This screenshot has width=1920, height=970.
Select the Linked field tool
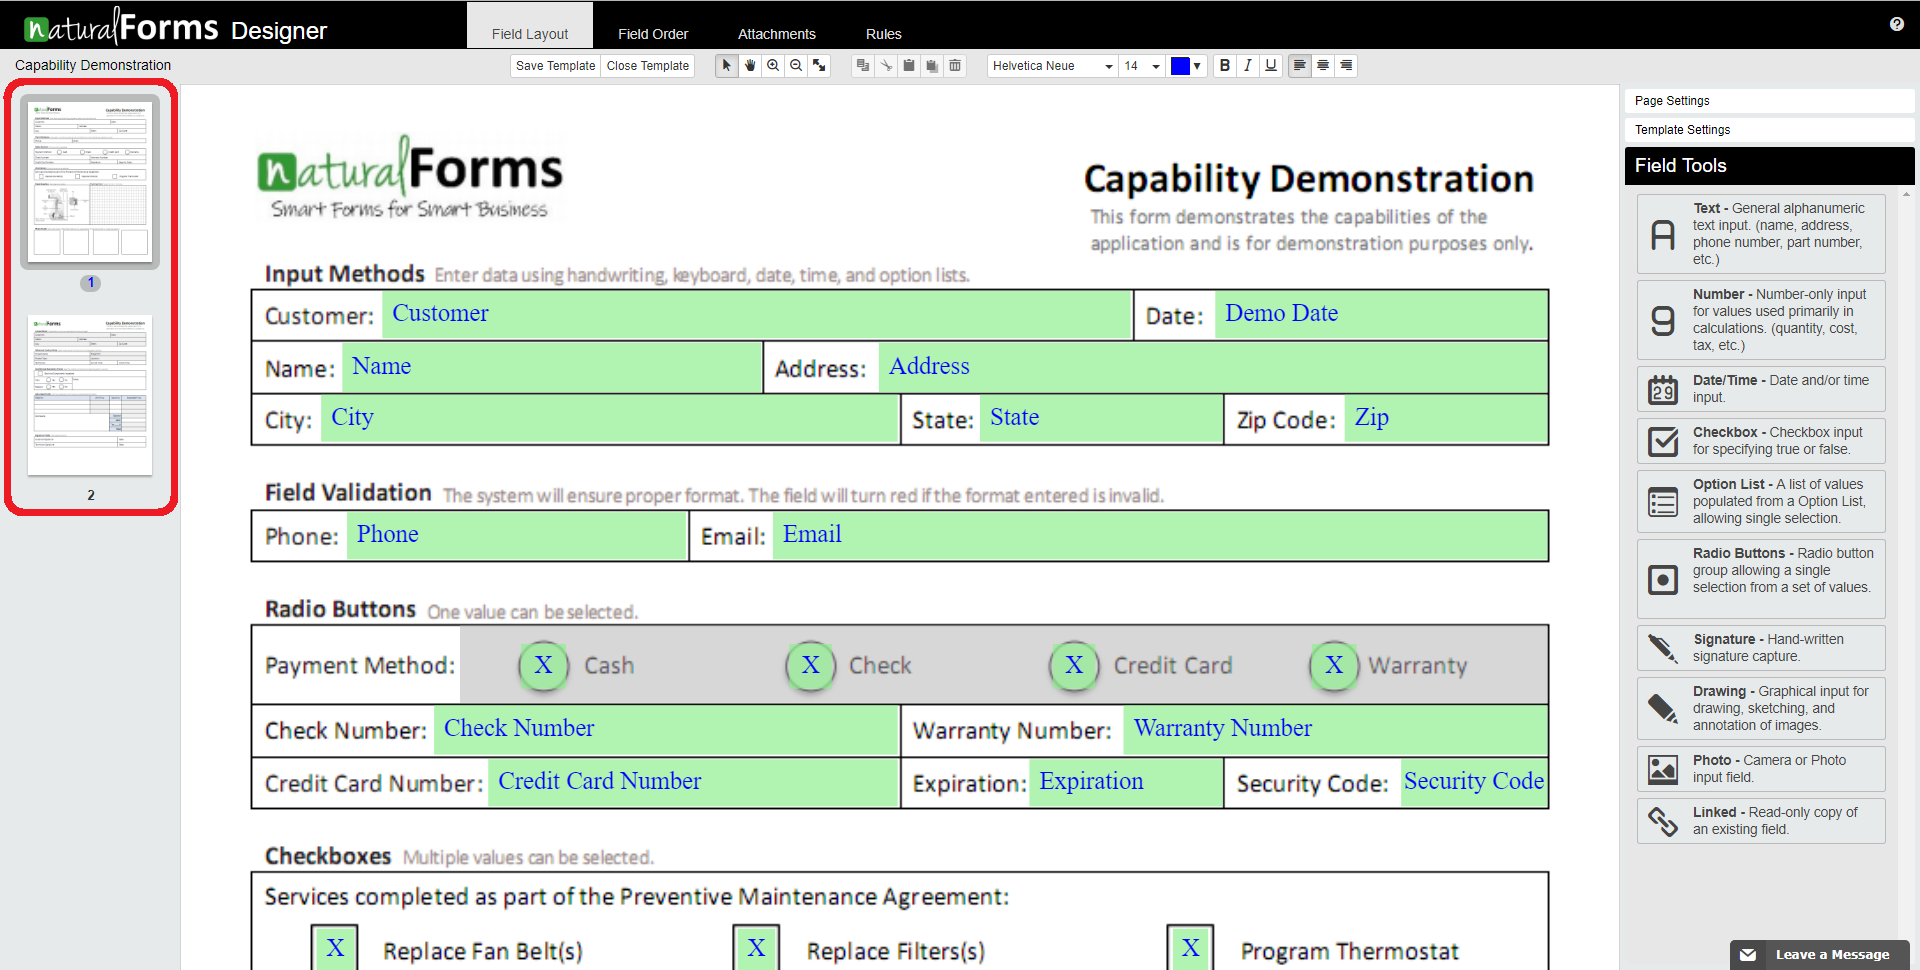click(x=1761, y=821)
